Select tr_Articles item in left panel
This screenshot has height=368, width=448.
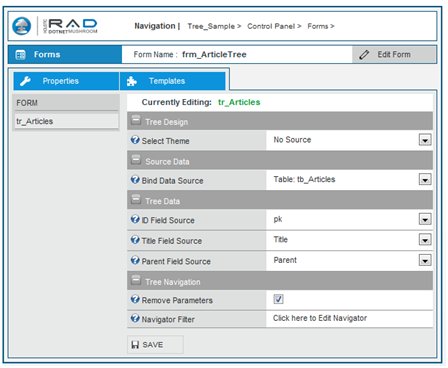[x=67, y=121]
